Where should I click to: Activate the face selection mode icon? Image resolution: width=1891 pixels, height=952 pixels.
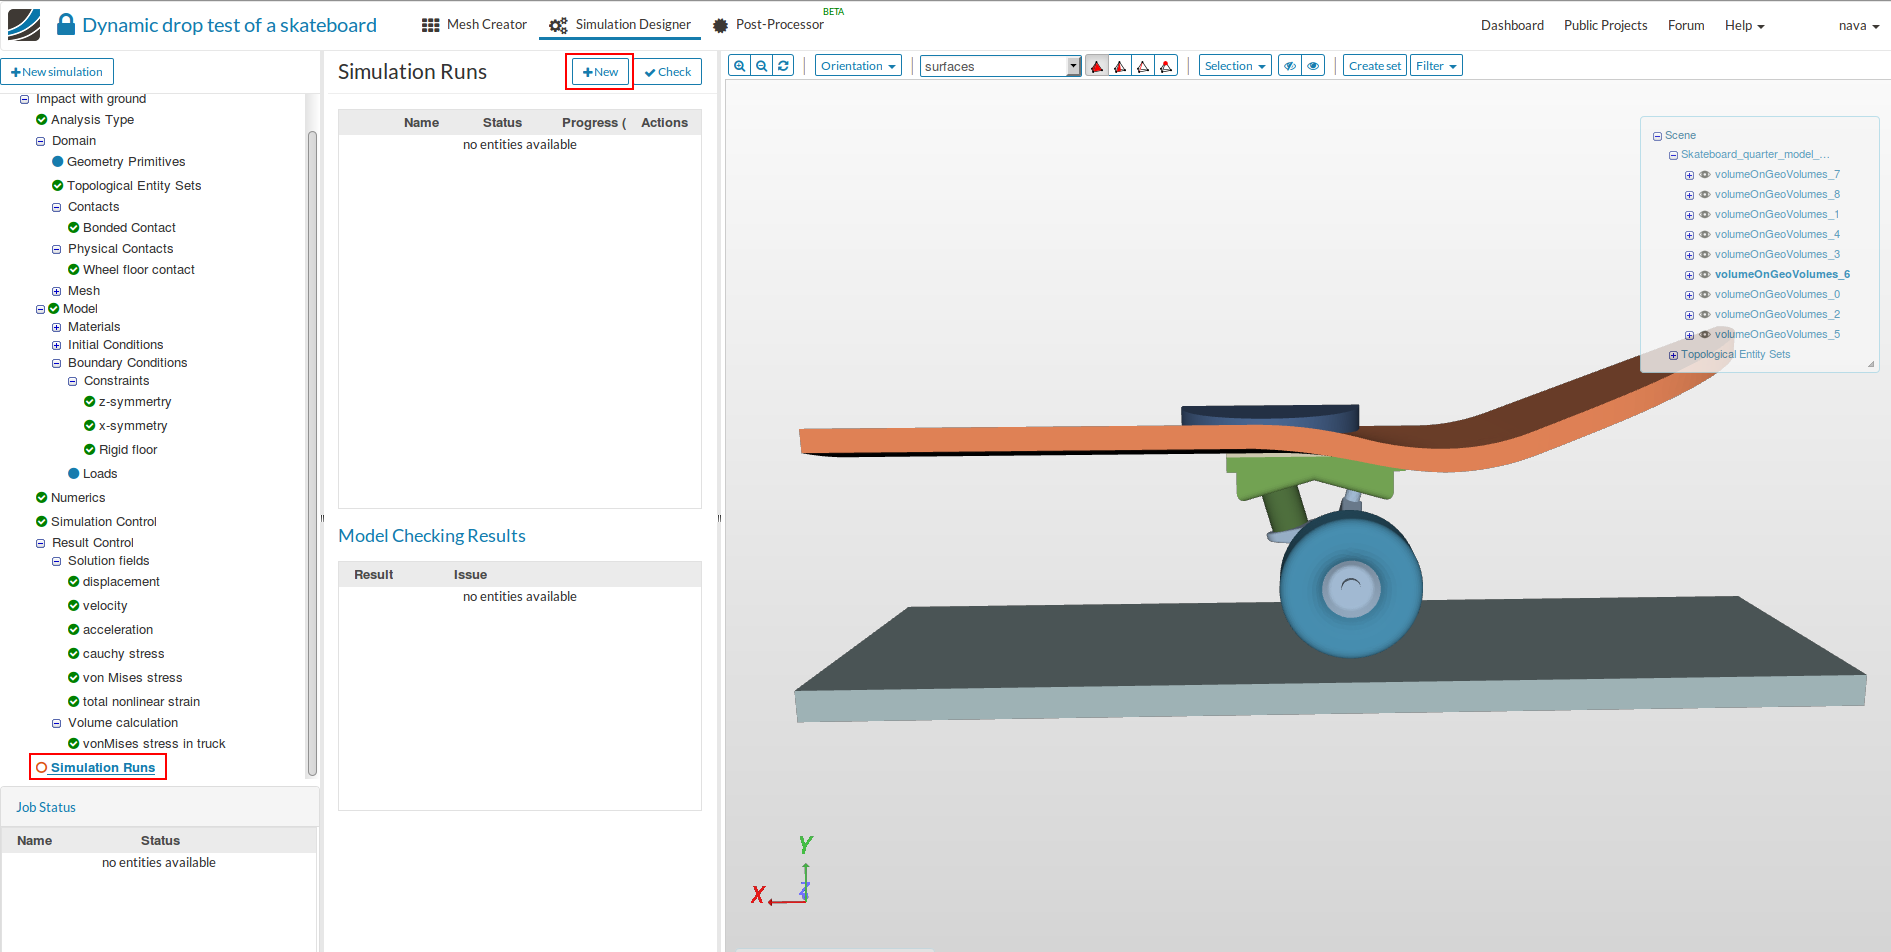(1097, 66)
